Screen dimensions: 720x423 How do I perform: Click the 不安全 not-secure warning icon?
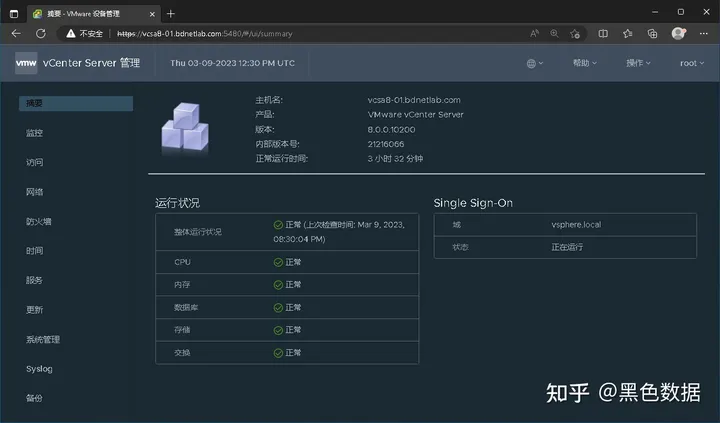pyautogui.click(x=71, y=34)
